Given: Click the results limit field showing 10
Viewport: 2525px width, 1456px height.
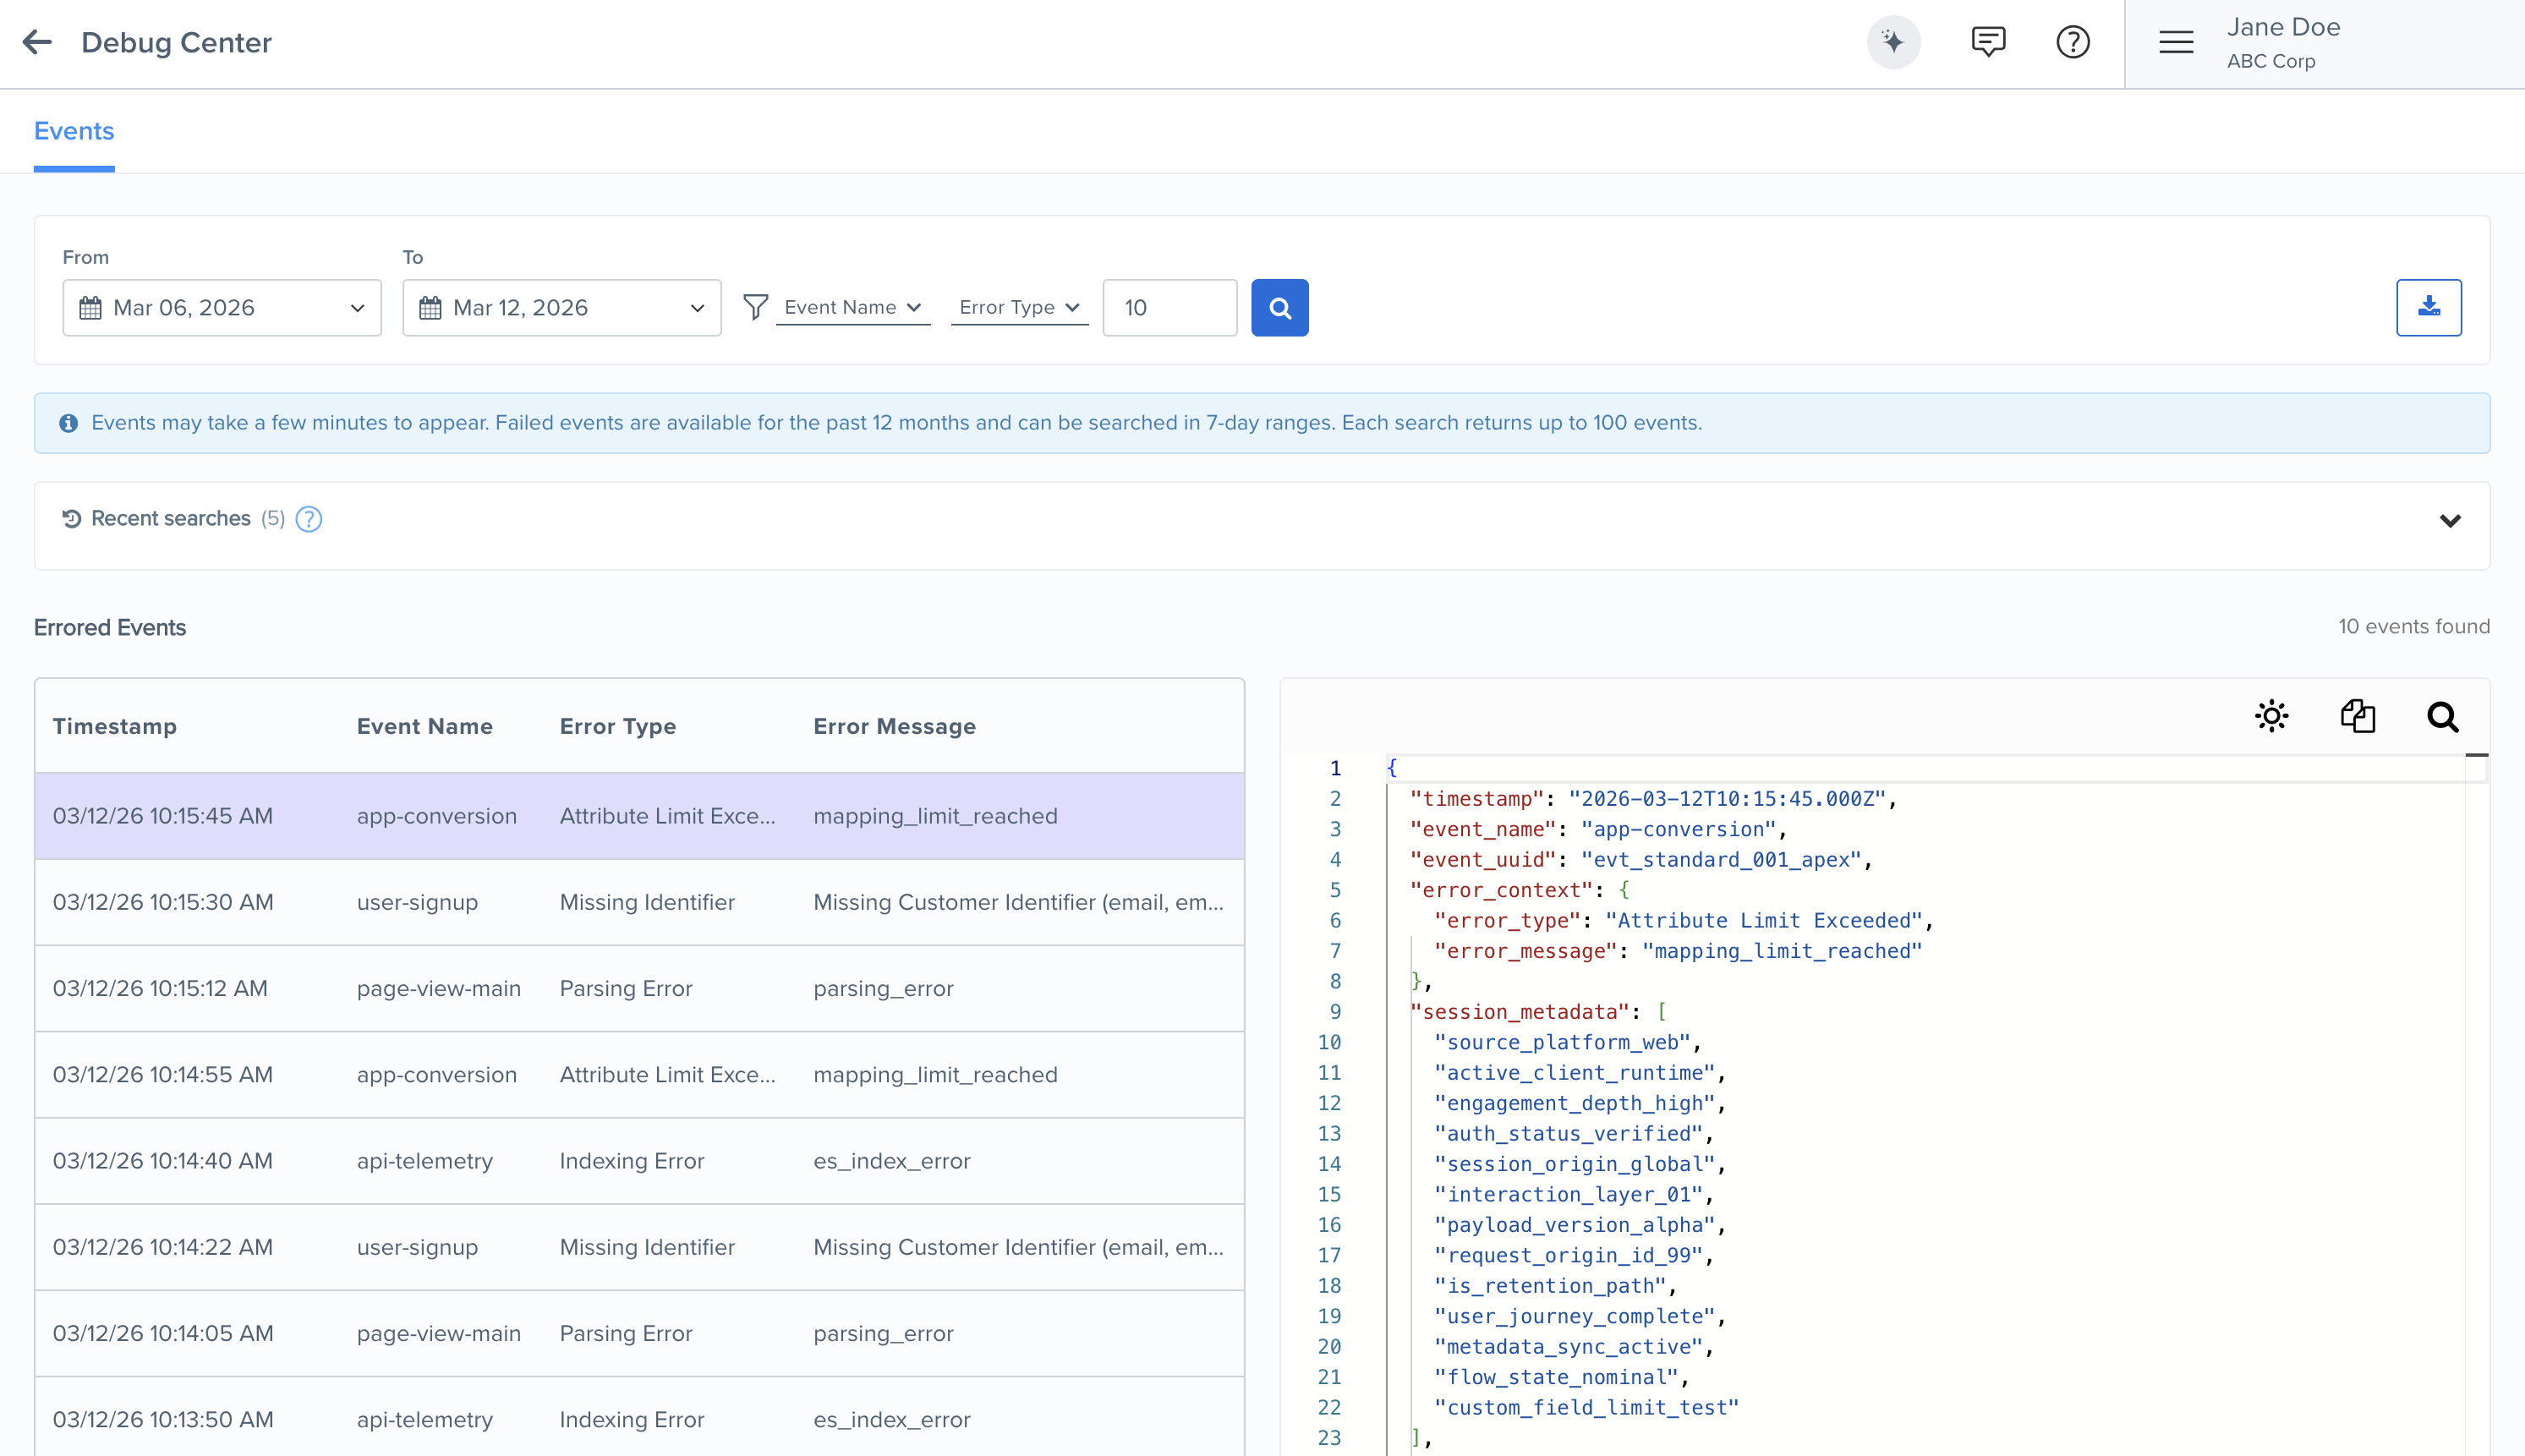Looking at the screenshot, I should pyautogui.click(x=1169, y=308).
